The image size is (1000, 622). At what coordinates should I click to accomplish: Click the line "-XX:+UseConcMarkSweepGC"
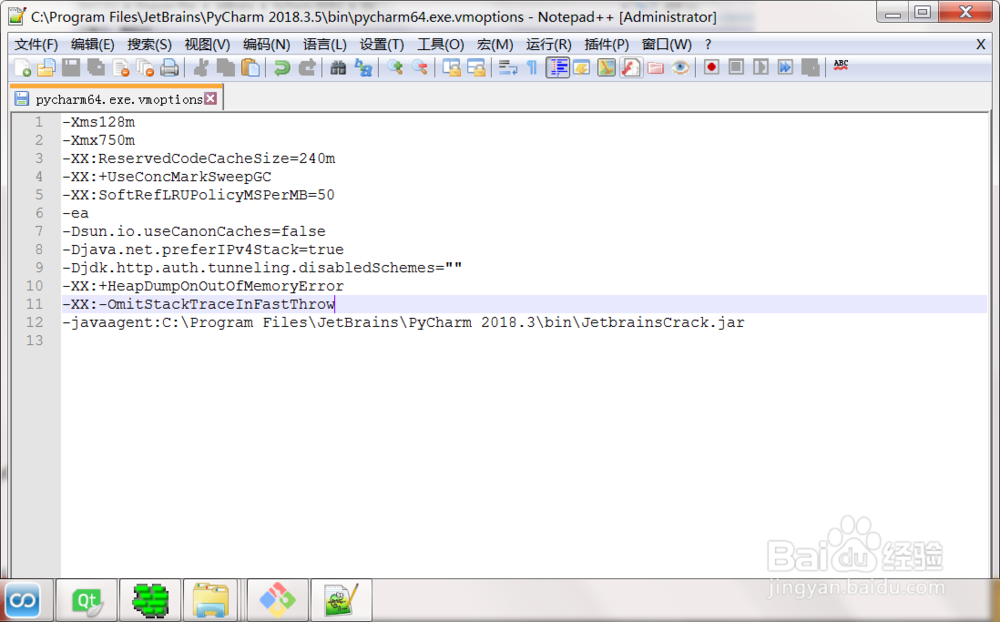click(166, 176)
